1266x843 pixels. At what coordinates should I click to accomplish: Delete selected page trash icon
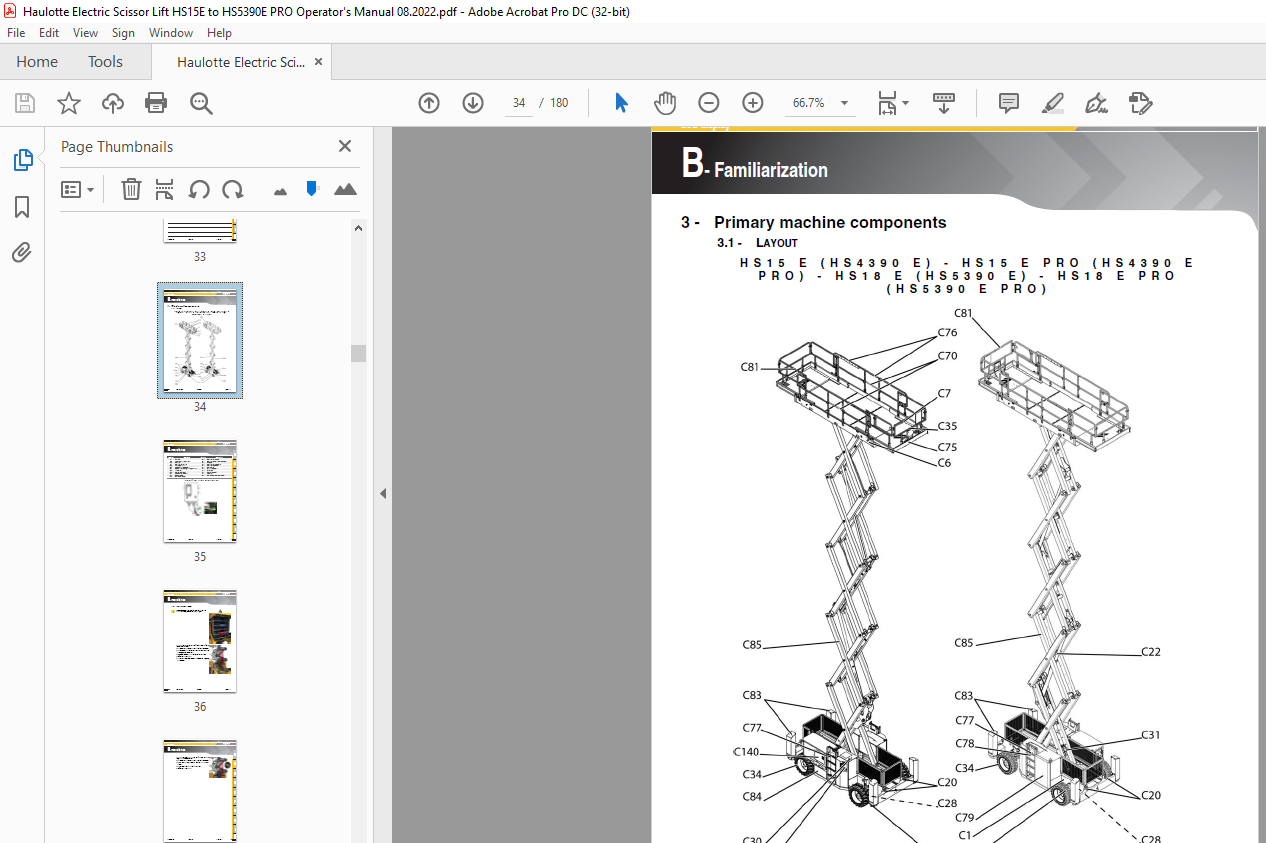pyautogui.click(x=131, y=189)
